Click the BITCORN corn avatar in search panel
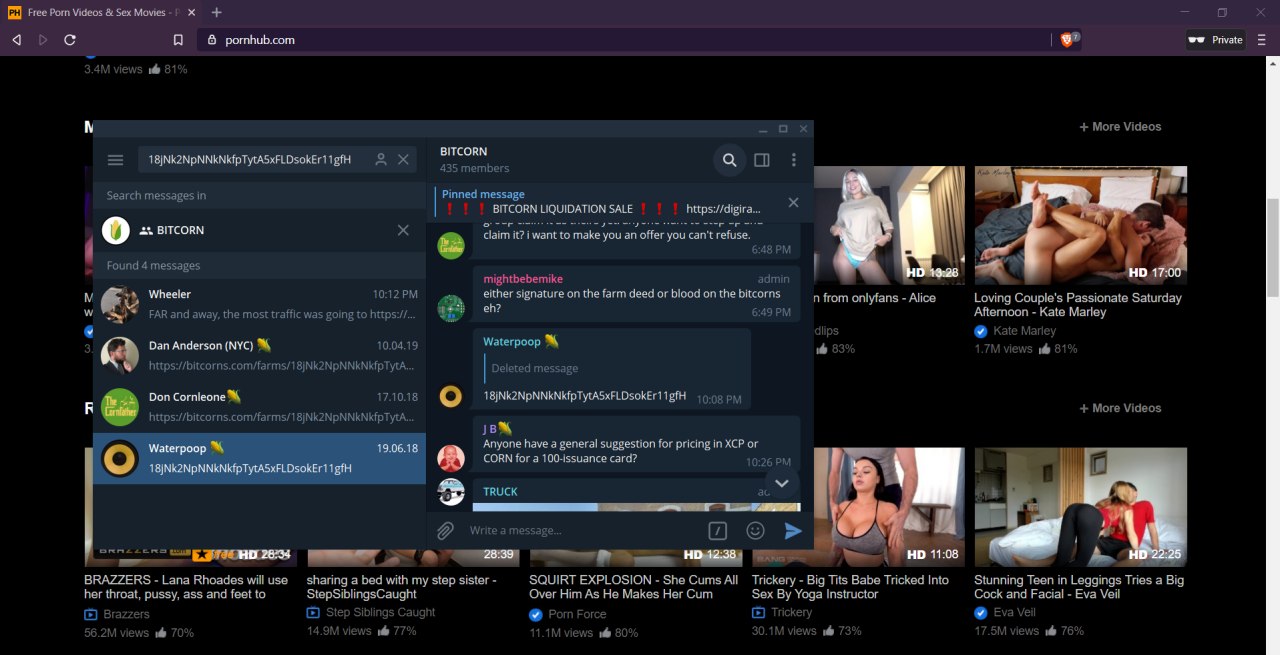This screenshot has height=655, width=1280. [x=116, y=230]
